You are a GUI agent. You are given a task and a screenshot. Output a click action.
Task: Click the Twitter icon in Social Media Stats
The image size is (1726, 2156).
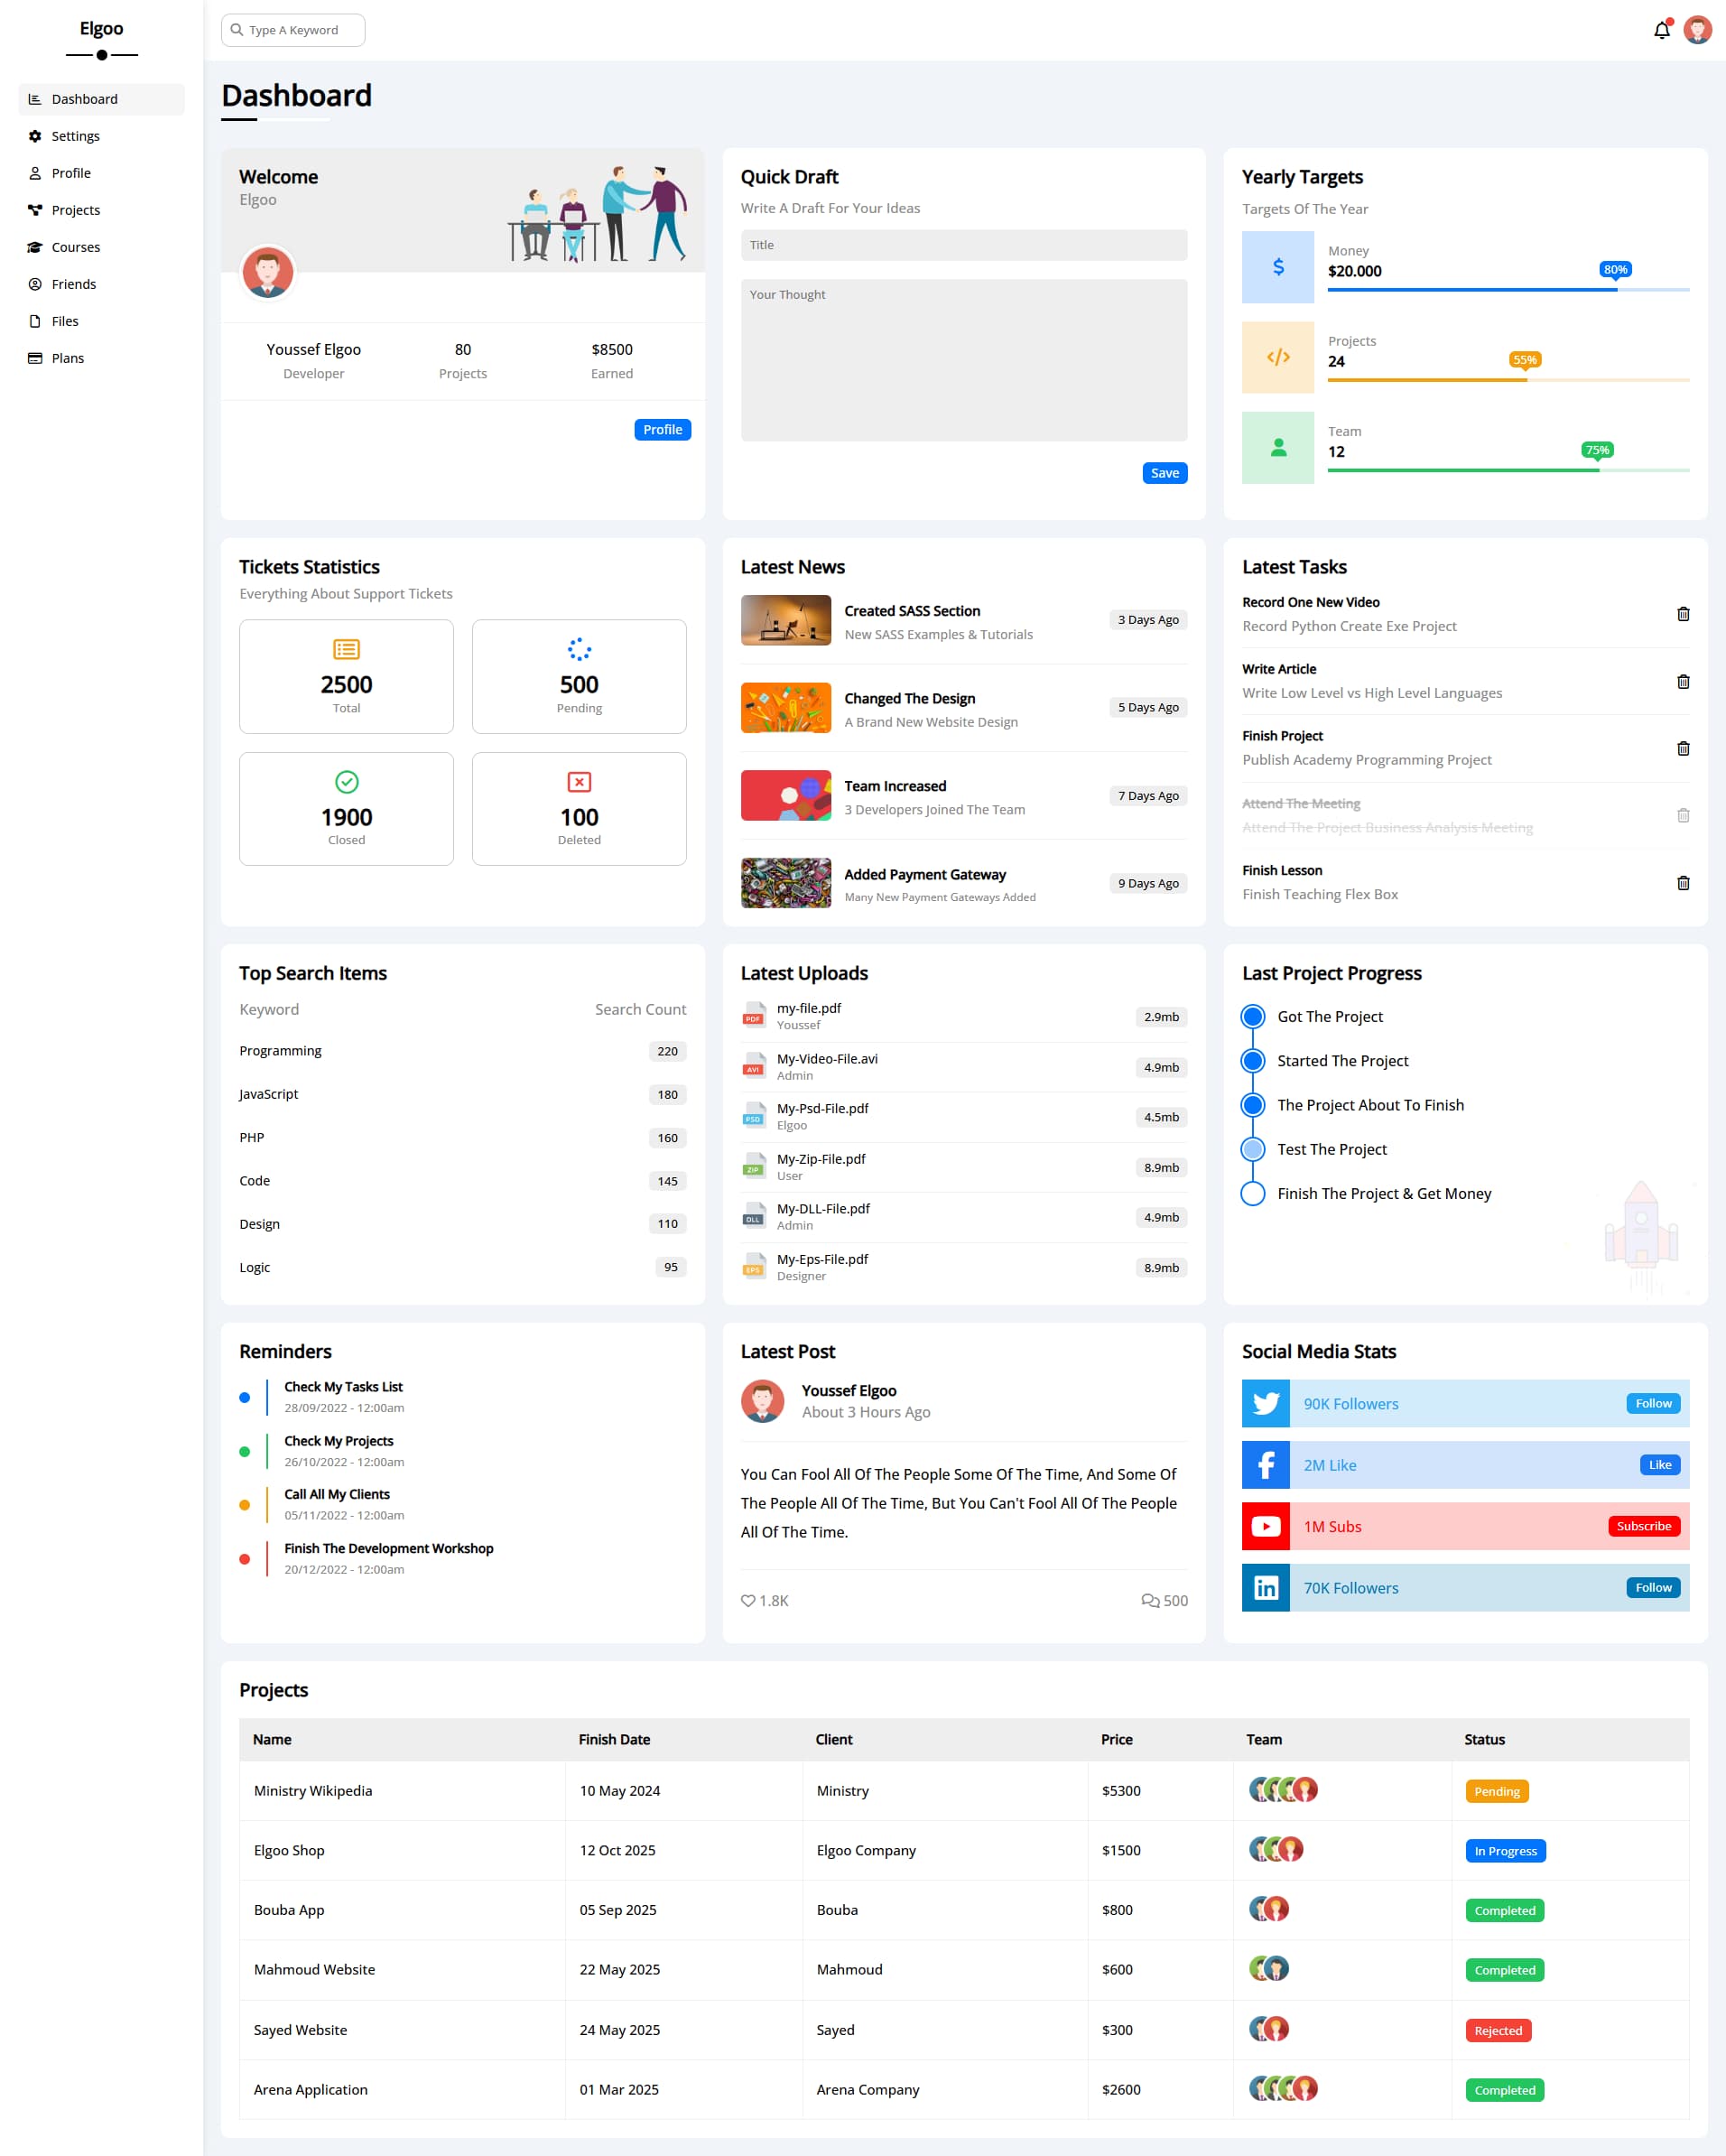coord(1265,1403)
